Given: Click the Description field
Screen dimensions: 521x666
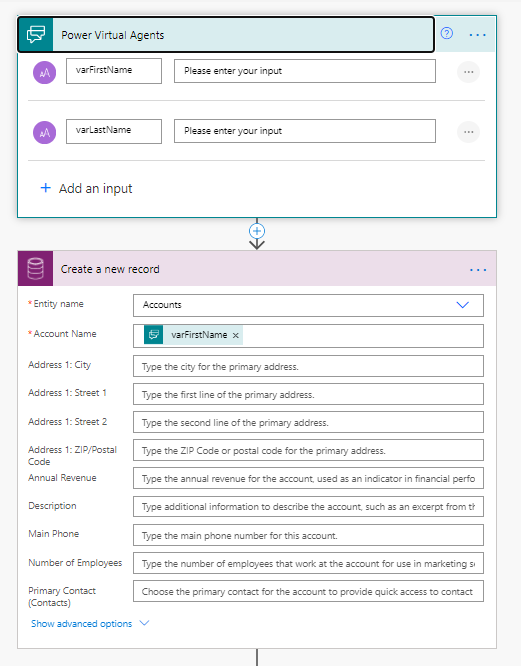Looking at the screenshot, I should coord(308,506).
